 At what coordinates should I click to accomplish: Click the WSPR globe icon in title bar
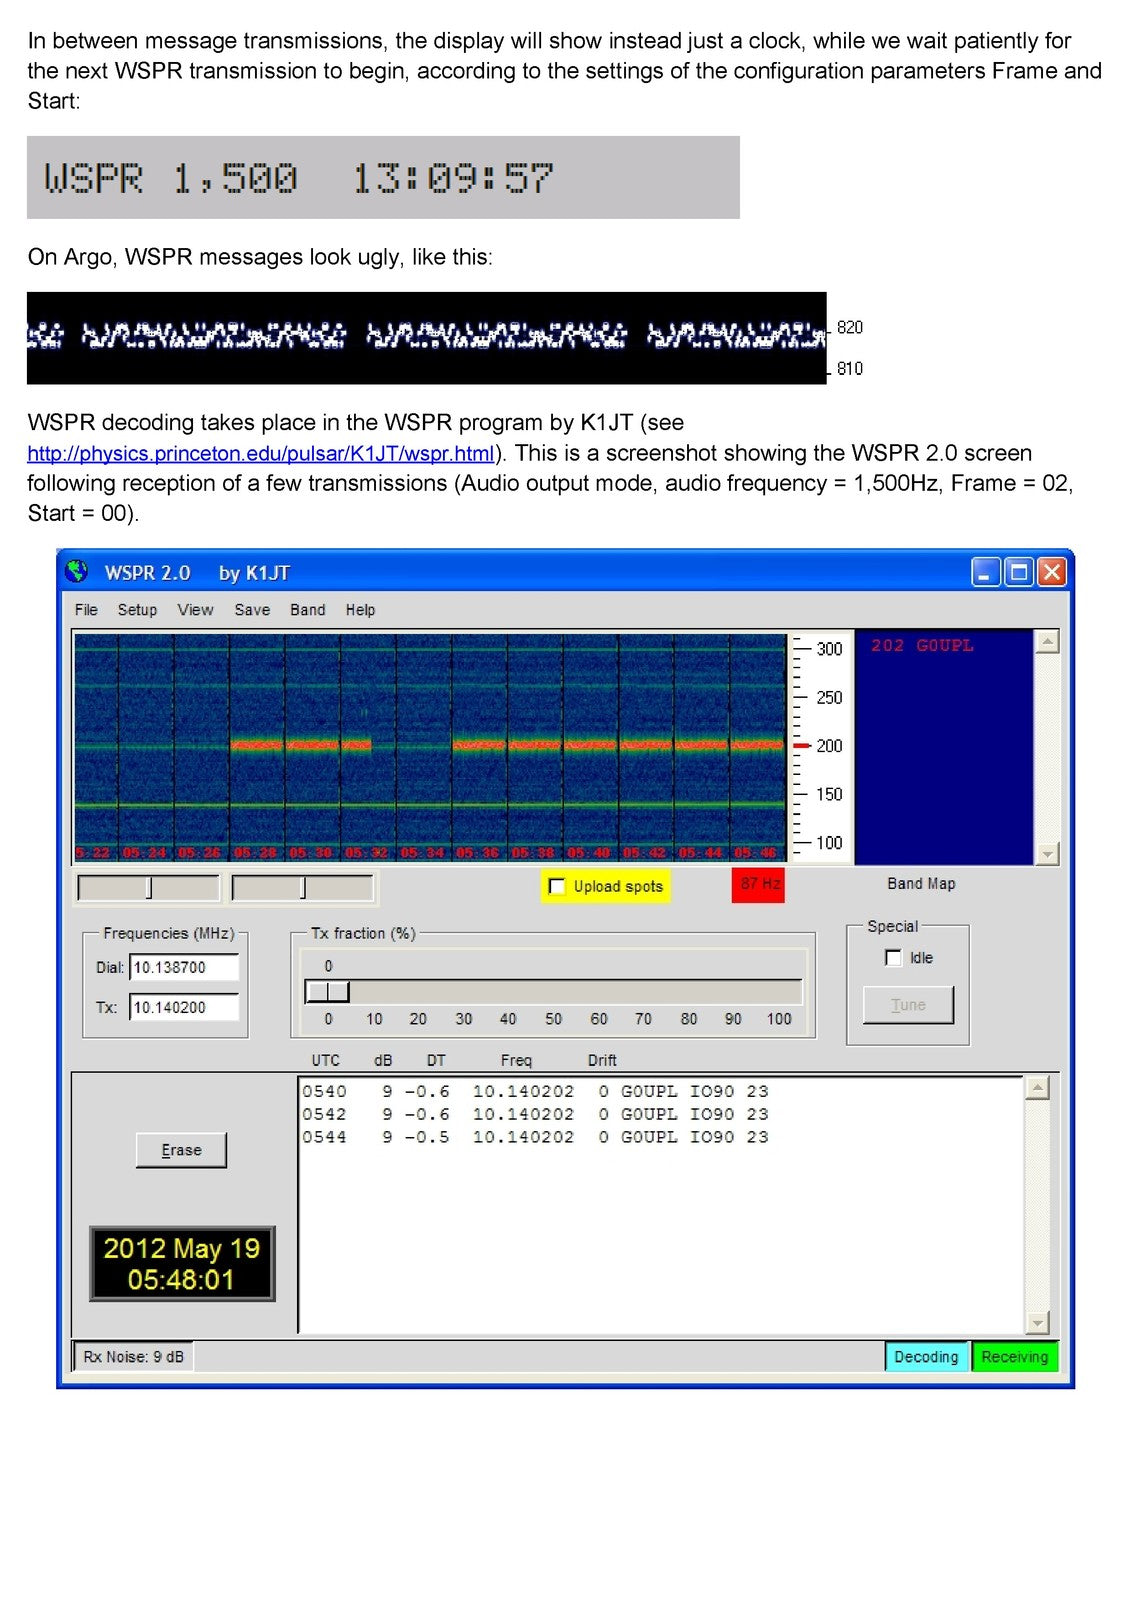click(x=77, y=572)
